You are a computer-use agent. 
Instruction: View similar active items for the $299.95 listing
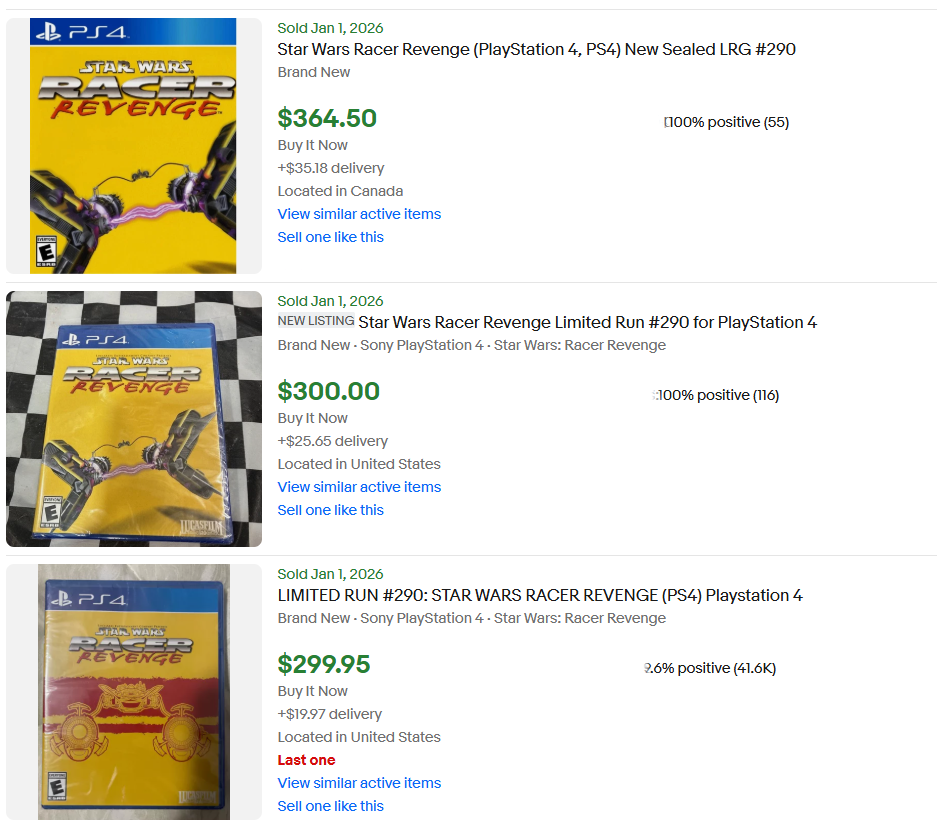(x=359, y=783)
